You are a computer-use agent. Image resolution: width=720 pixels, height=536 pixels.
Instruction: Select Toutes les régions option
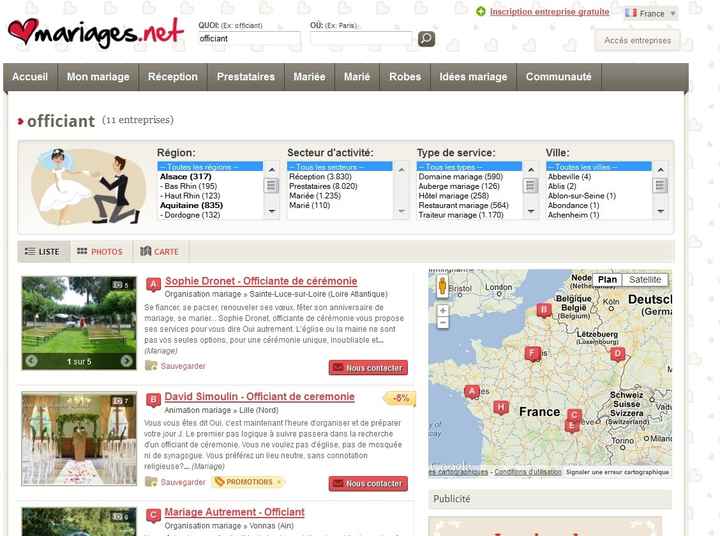pos(210,167)
